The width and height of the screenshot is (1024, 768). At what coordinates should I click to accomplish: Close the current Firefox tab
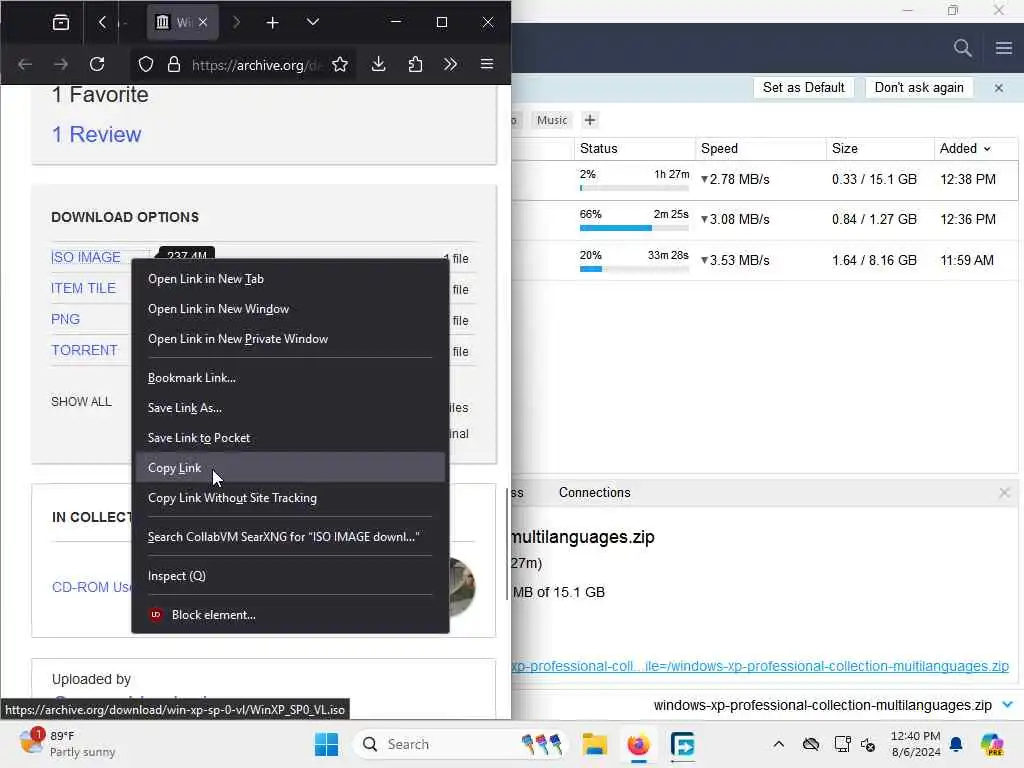point(203,22)
